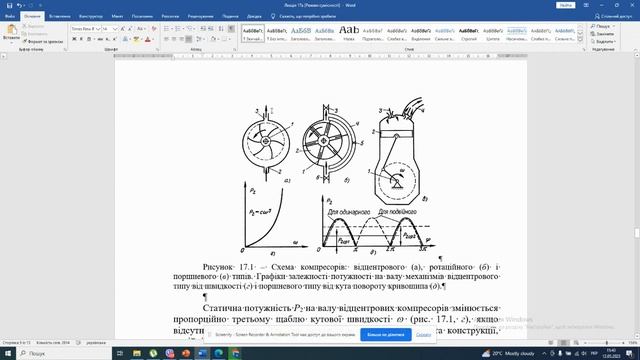Switch to the References (Посилання) tab
Viewport: 640px width, 360px height.
(x=142, y=16)
